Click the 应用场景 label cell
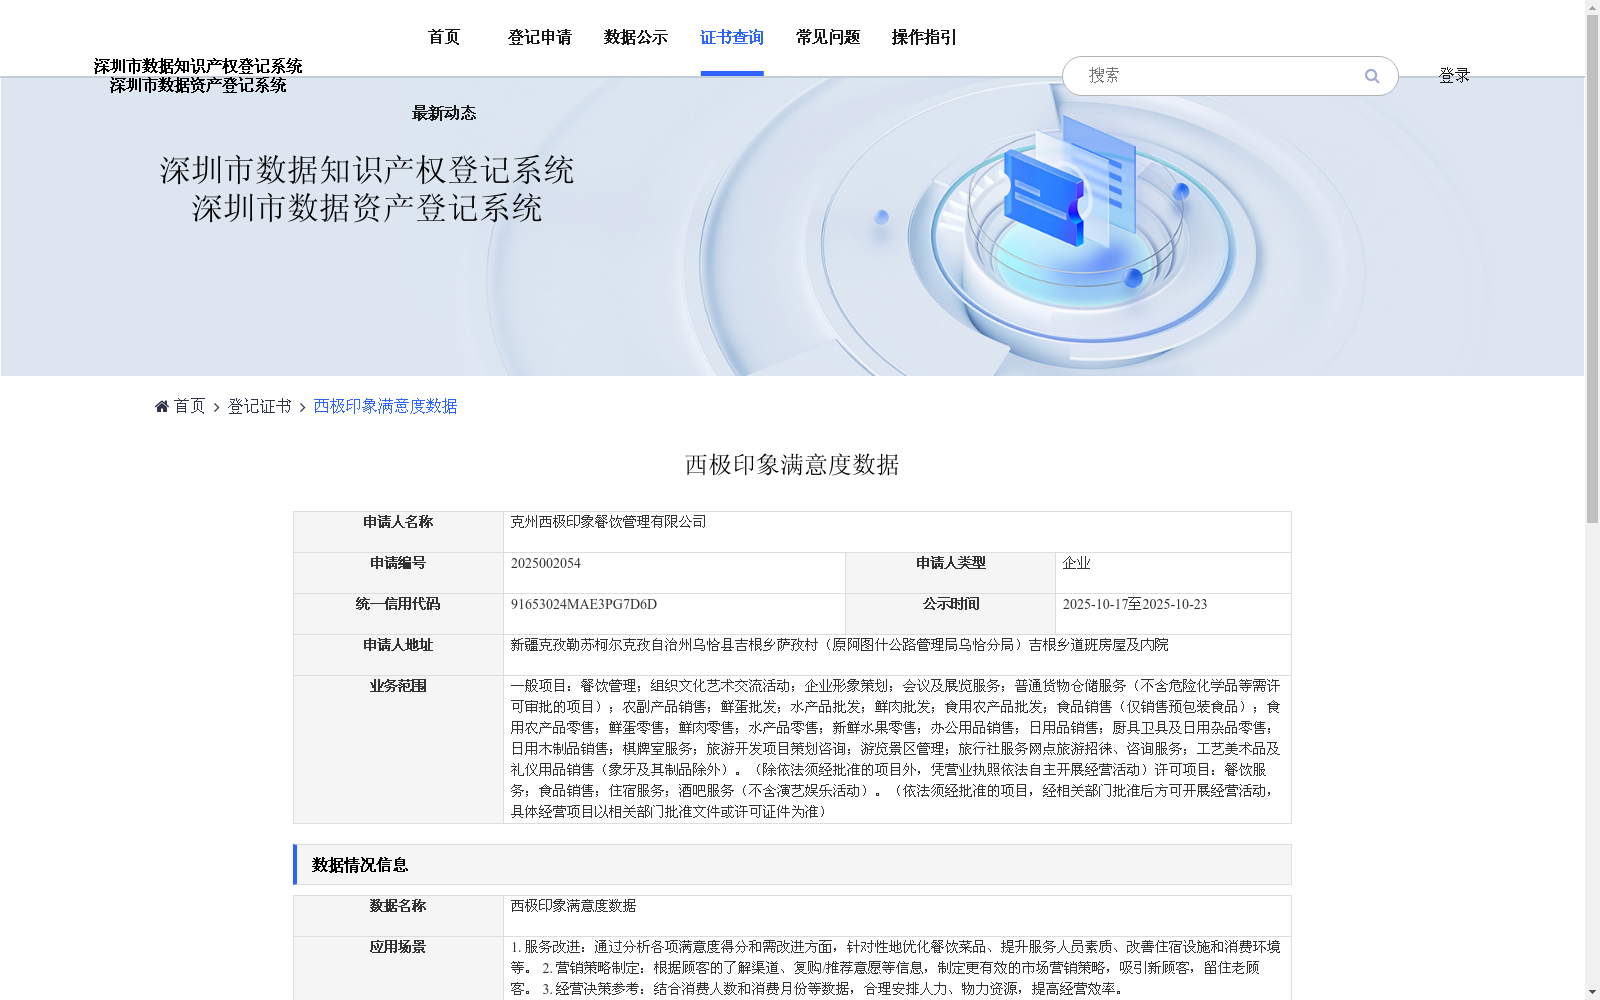 tap(398, 968)
